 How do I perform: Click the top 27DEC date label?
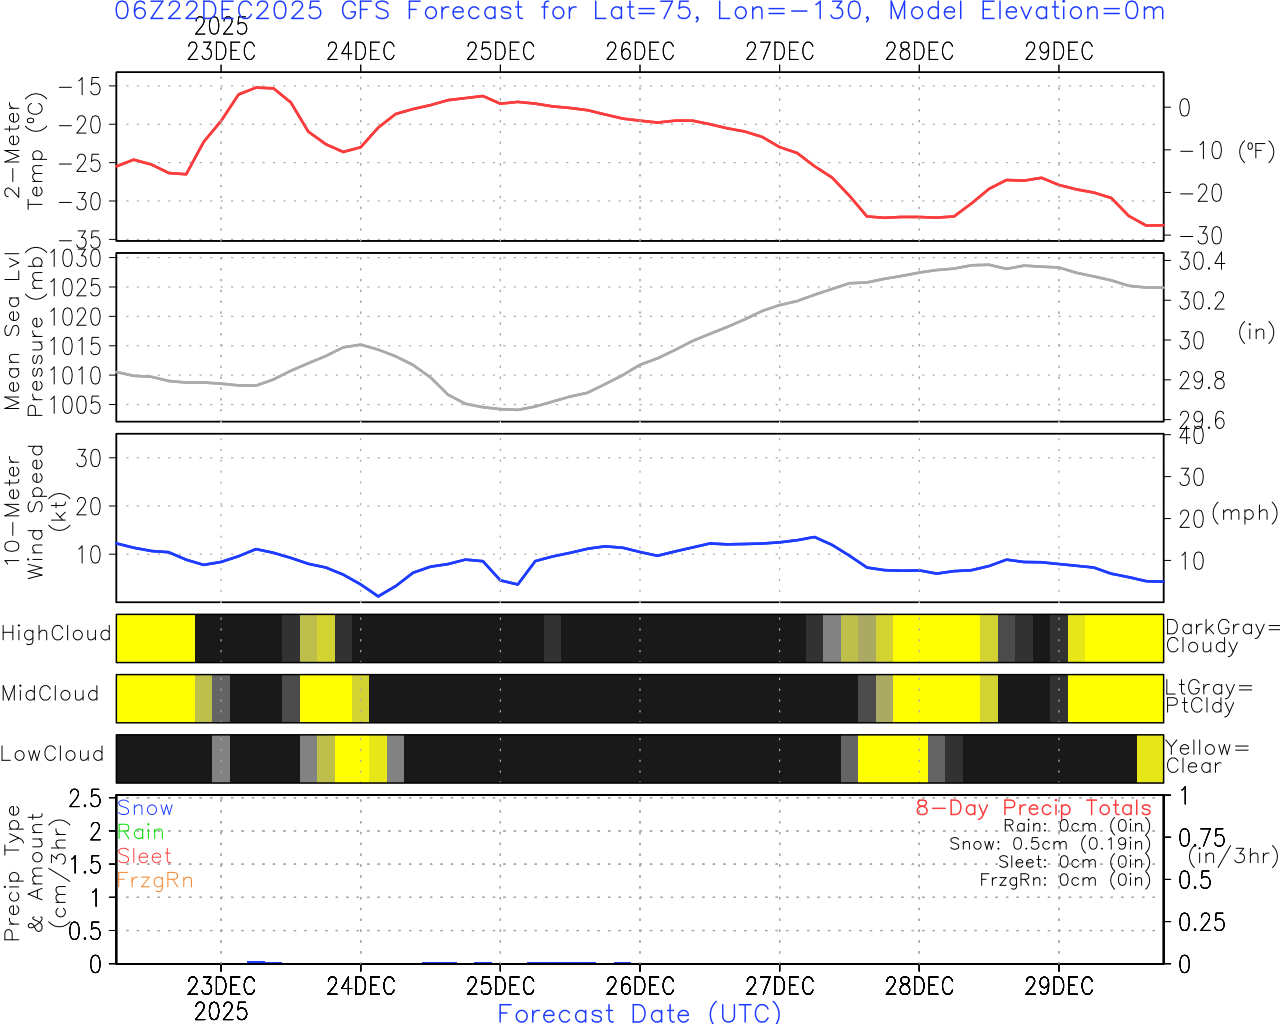pos(780,51)
